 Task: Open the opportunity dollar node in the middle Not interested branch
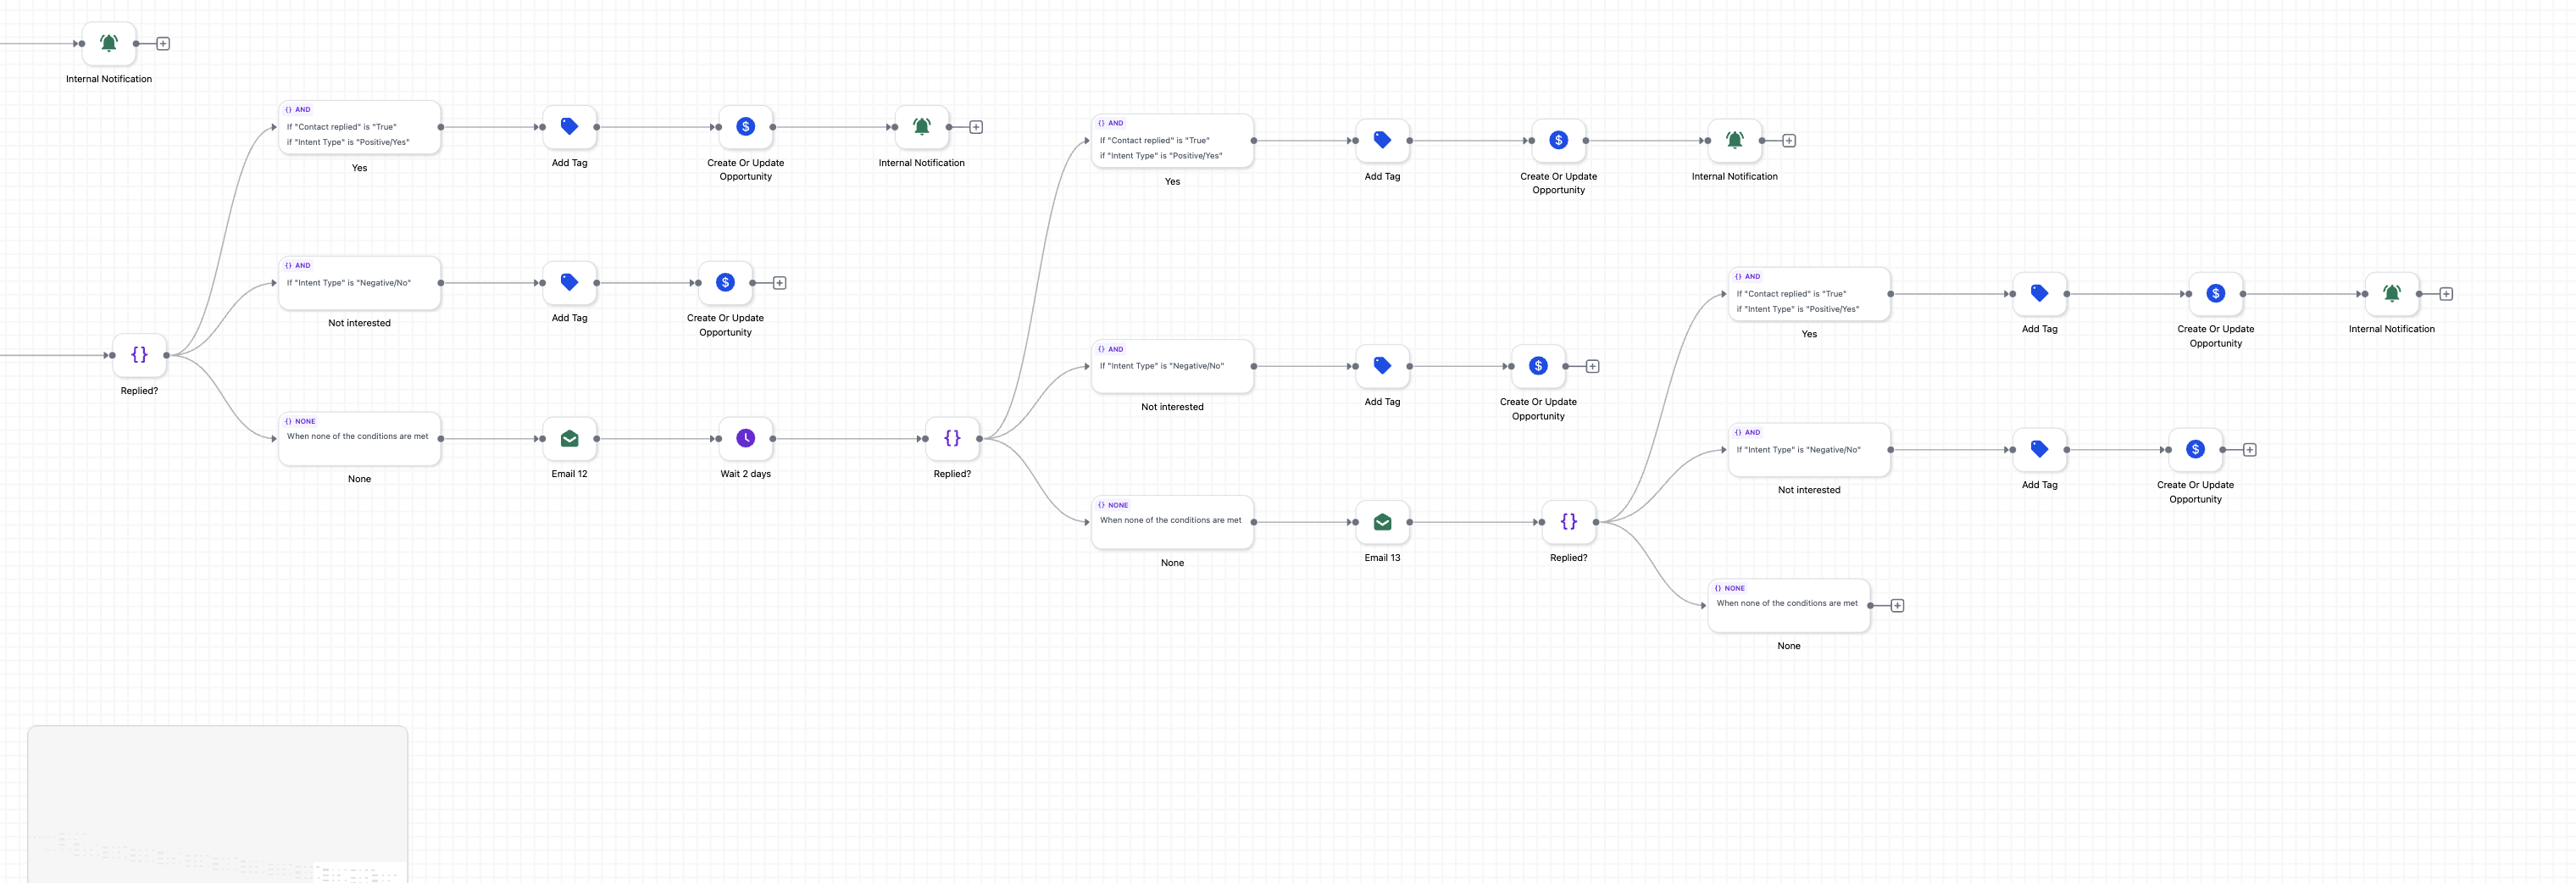pos(1538,366)
